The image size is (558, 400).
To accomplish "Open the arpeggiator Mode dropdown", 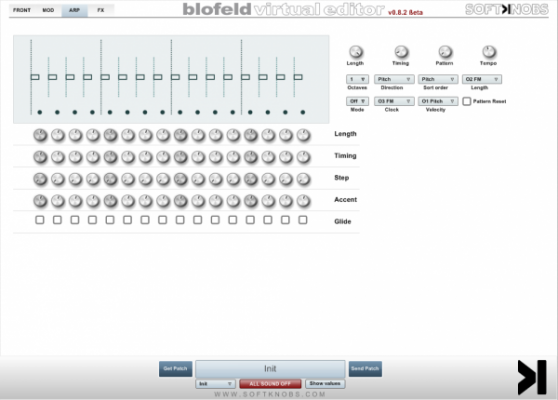I will (x=357, y=101).
